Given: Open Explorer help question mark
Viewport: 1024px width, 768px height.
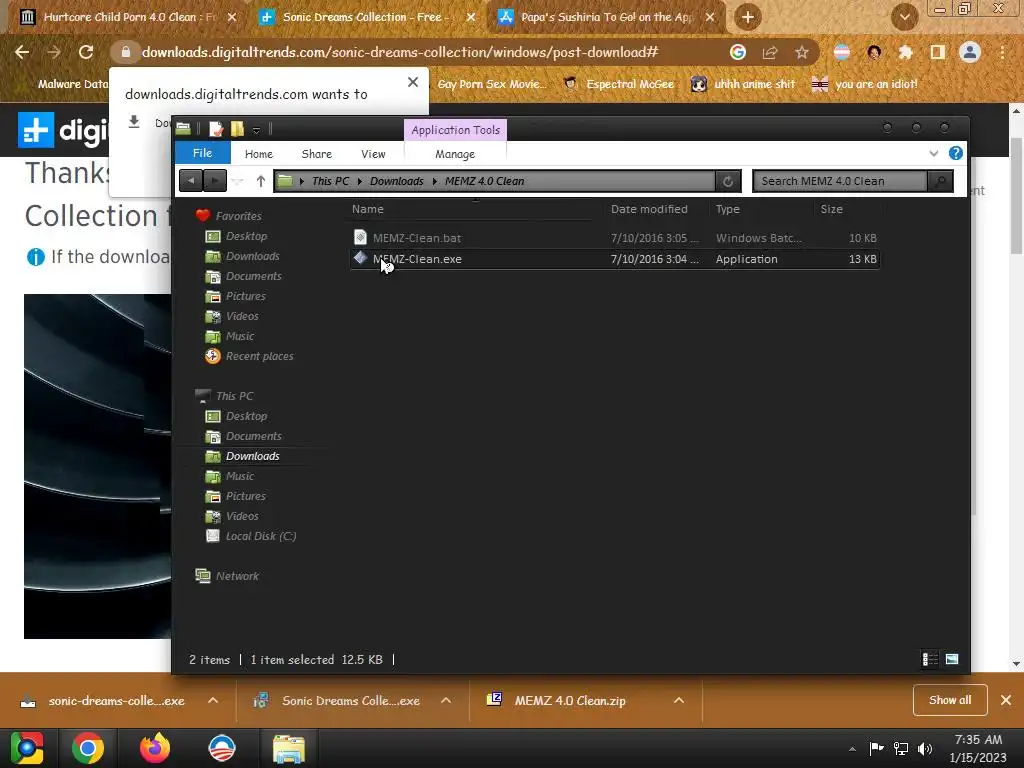Looking at the screenshot, I should pyautogui.click(x=955, y=153).
